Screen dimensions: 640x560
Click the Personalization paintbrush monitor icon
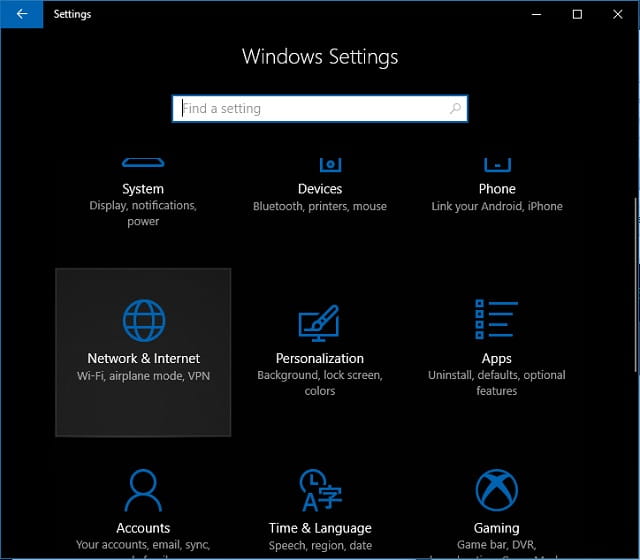coord(319,323)
